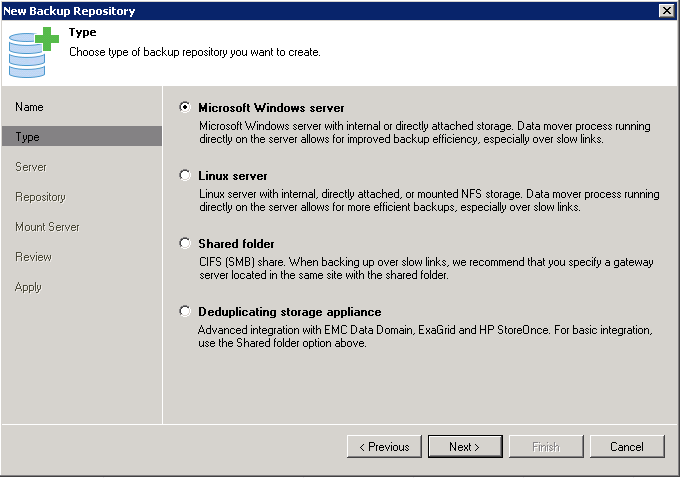Viewport: 680px width, 478px height.
Task: Open the Review step in sidebar
Action: [x=33, y=257]
